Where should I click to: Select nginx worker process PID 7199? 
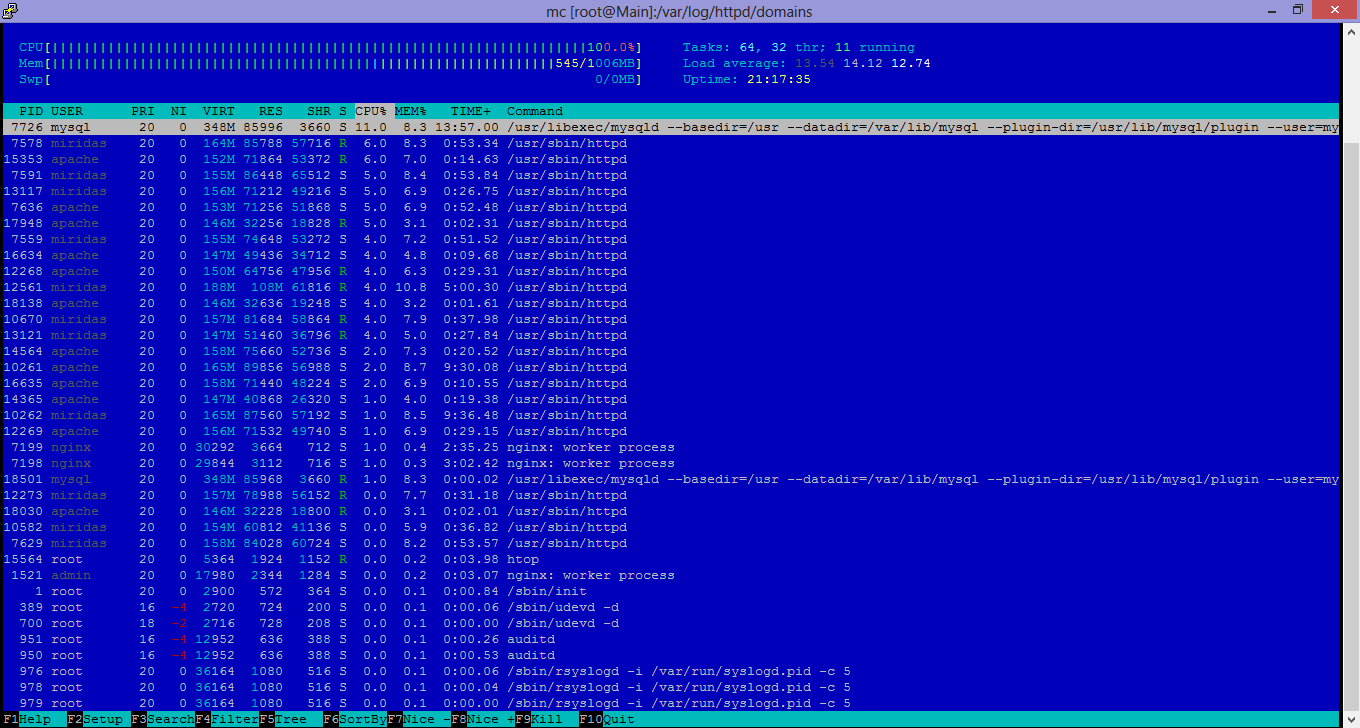(x=670, y=447)
